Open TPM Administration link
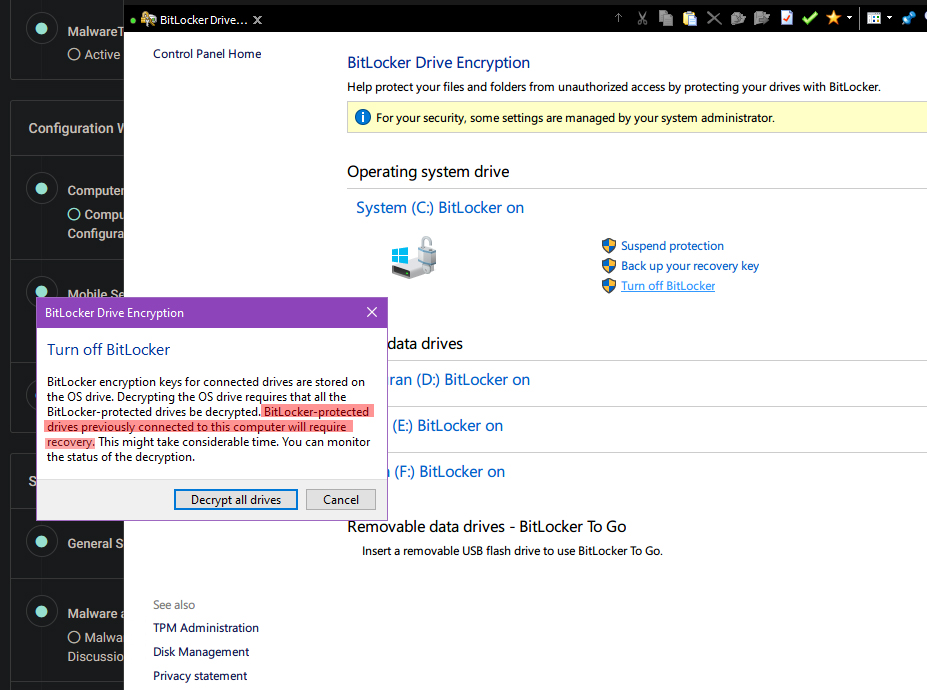927x690 pixels. click(x=206, y=628)
